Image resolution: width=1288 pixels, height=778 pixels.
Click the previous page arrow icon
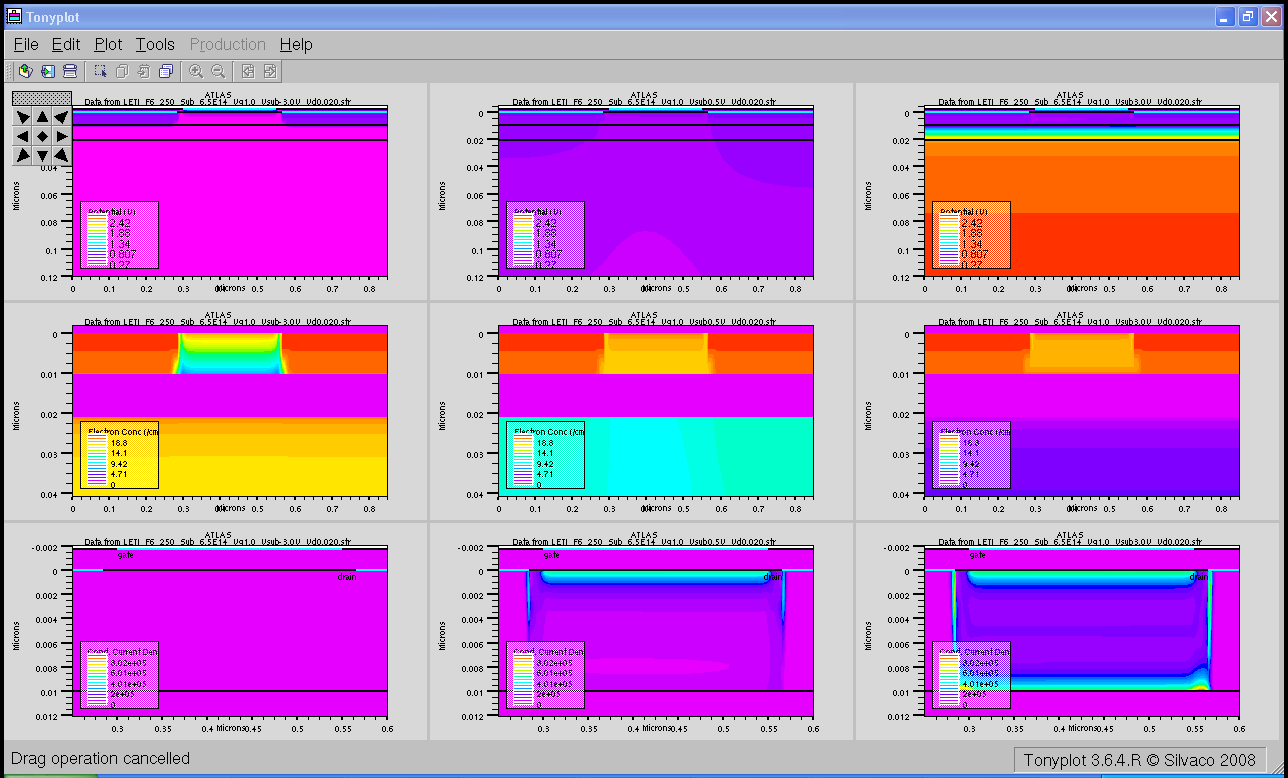pyautogui.click(x=248, y=71)
